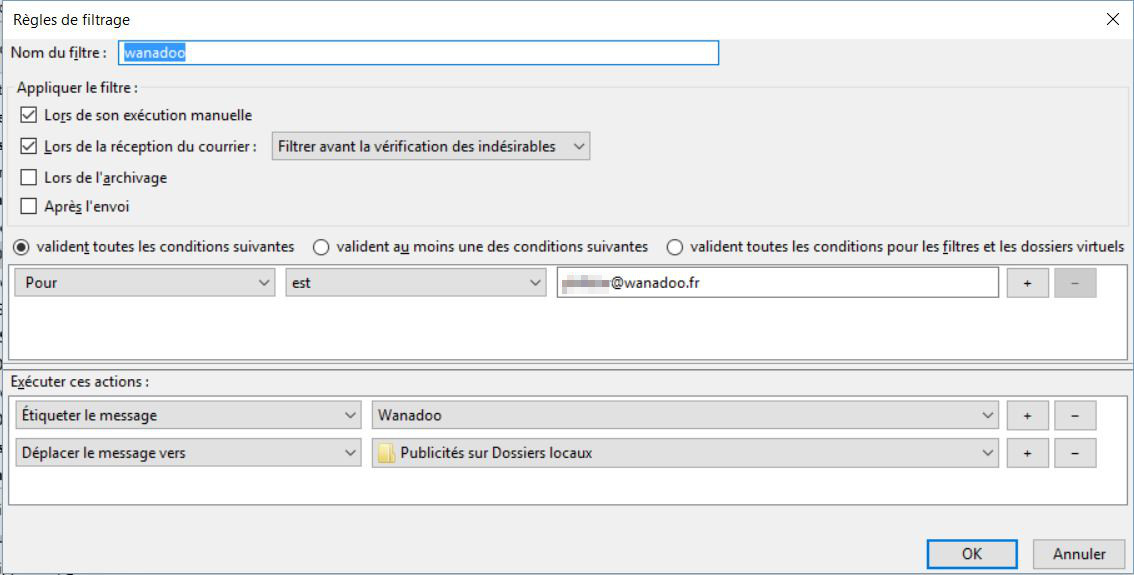Click the plus button in the condition row
1134x575 pixels.
1027,283
